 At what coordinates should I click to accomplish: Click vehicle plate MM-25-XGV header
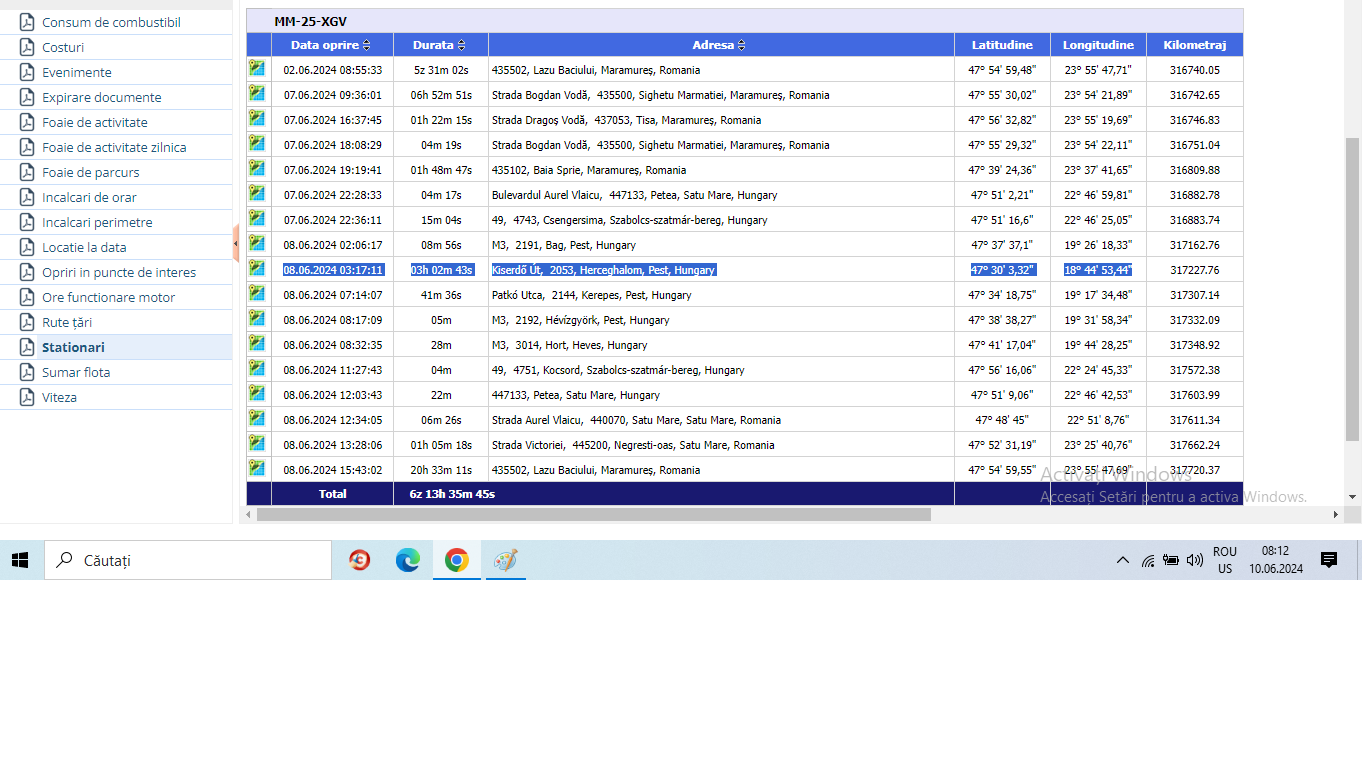point(311,21)
